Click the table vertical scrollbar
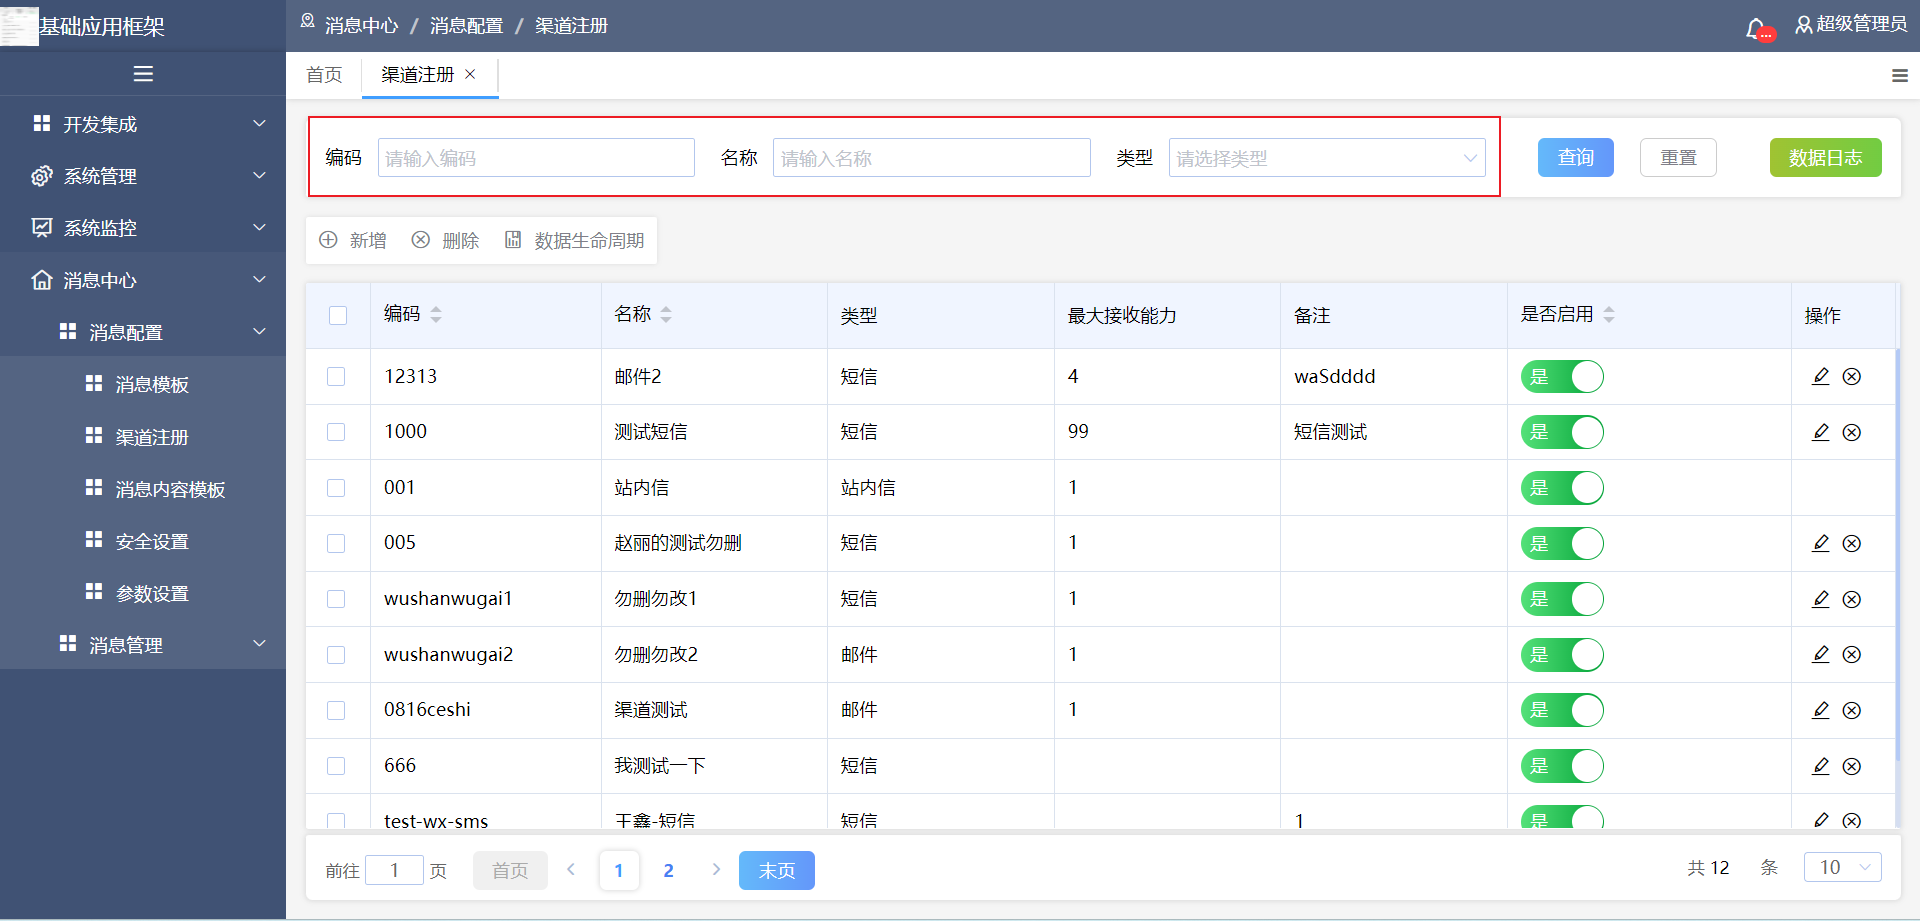This screenshot has width=1920, height=921. 1897,555
